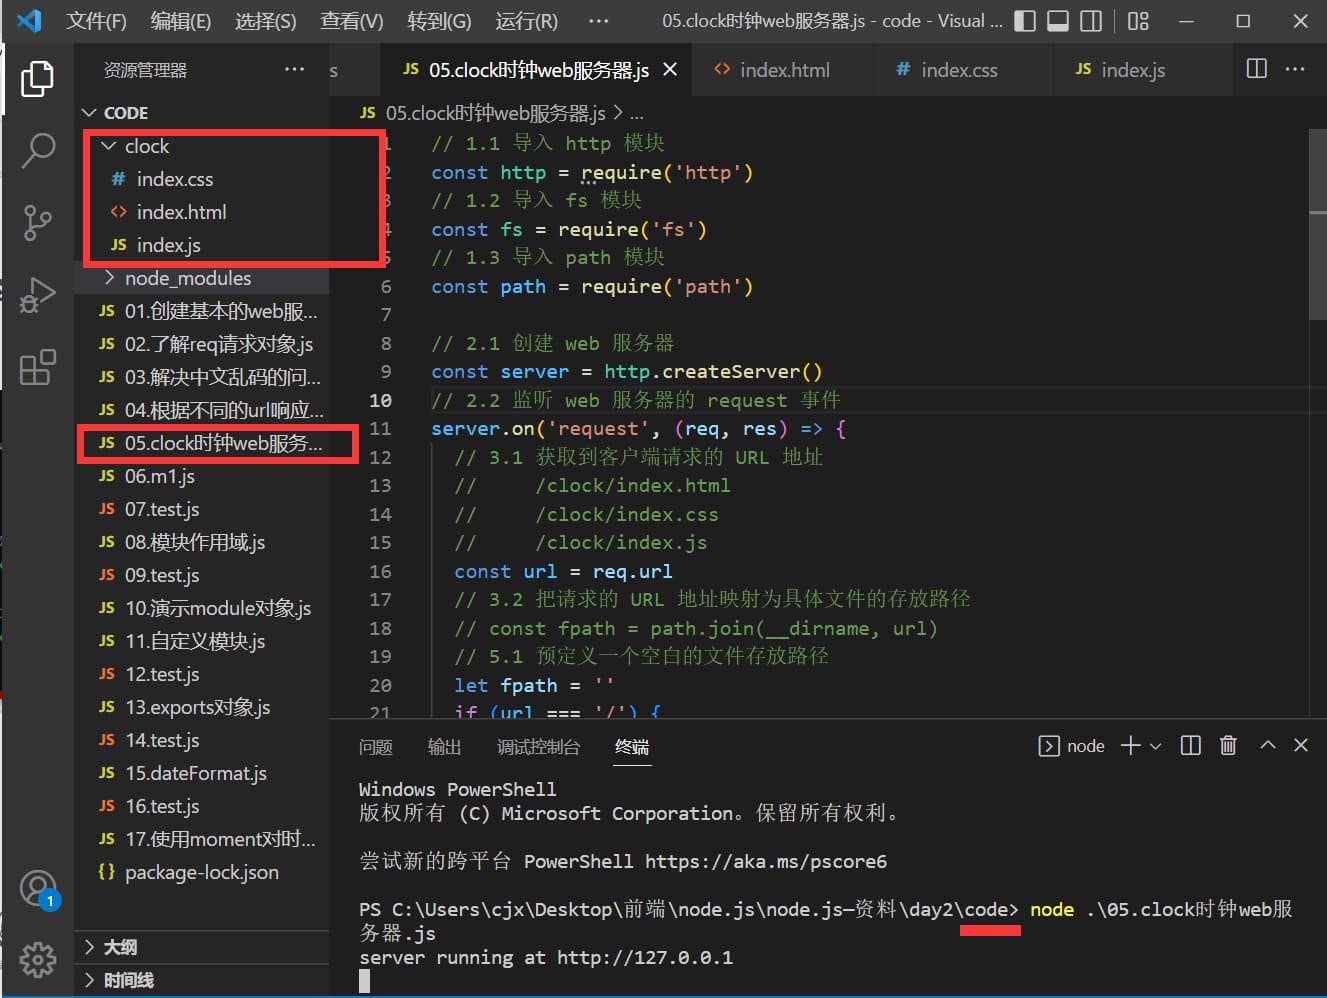
Task: Expand the 时间线 timeline section
Action: (203, 980)
